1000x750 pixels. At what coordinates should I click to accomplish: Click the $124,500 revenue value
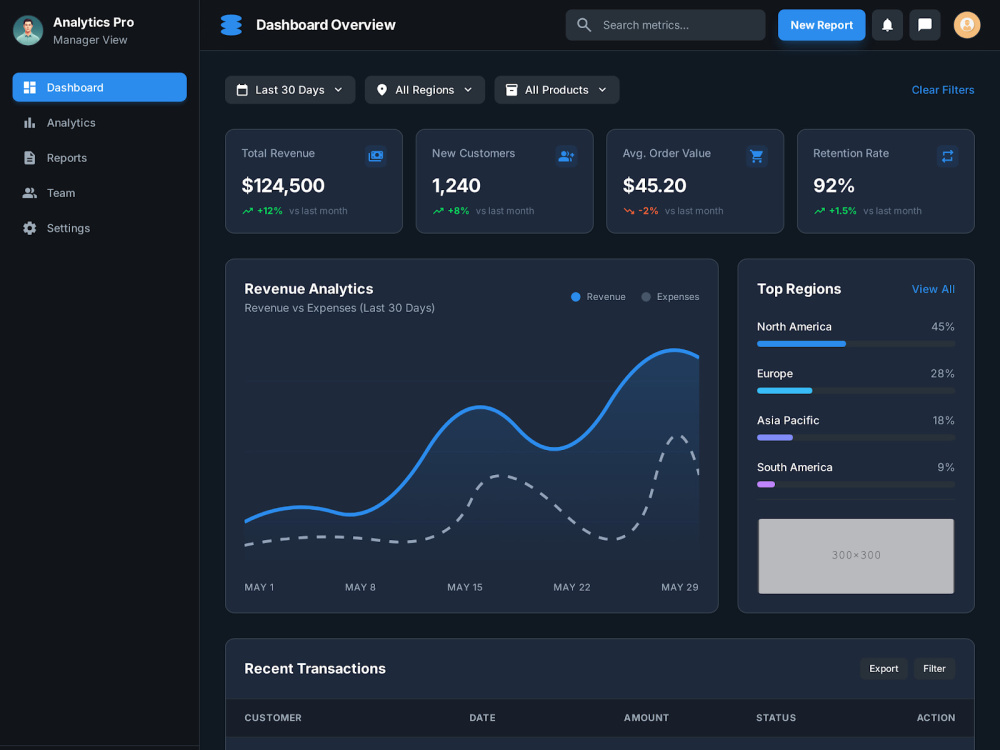[x=283, y=186]
